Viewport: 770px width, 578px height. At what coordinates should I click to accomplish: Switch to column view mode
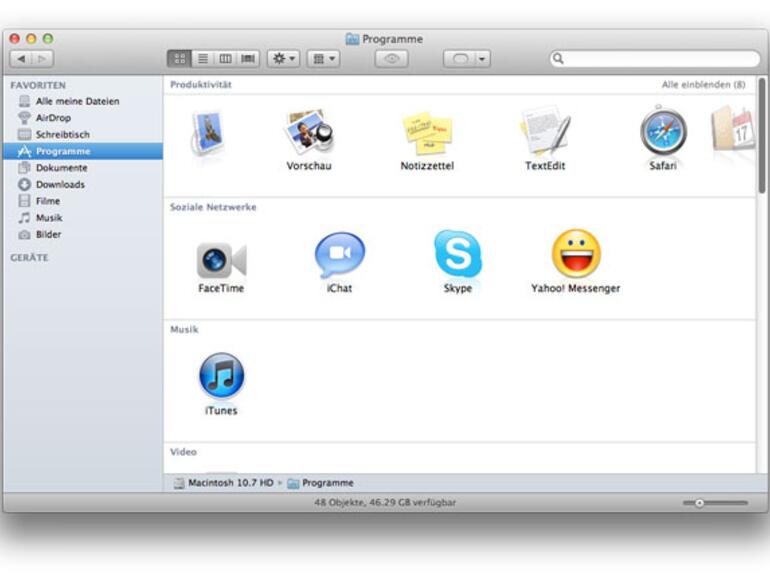[x=225, y=59]
